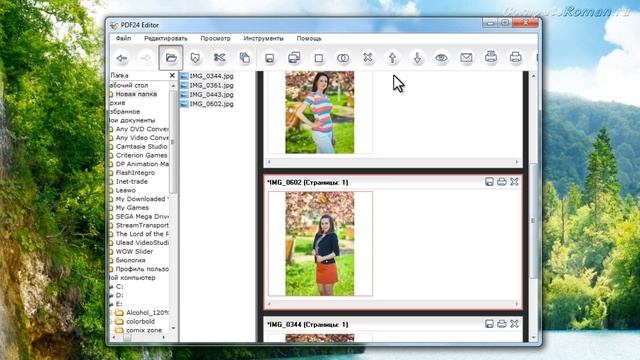Collapse the E: drive node

111,304
